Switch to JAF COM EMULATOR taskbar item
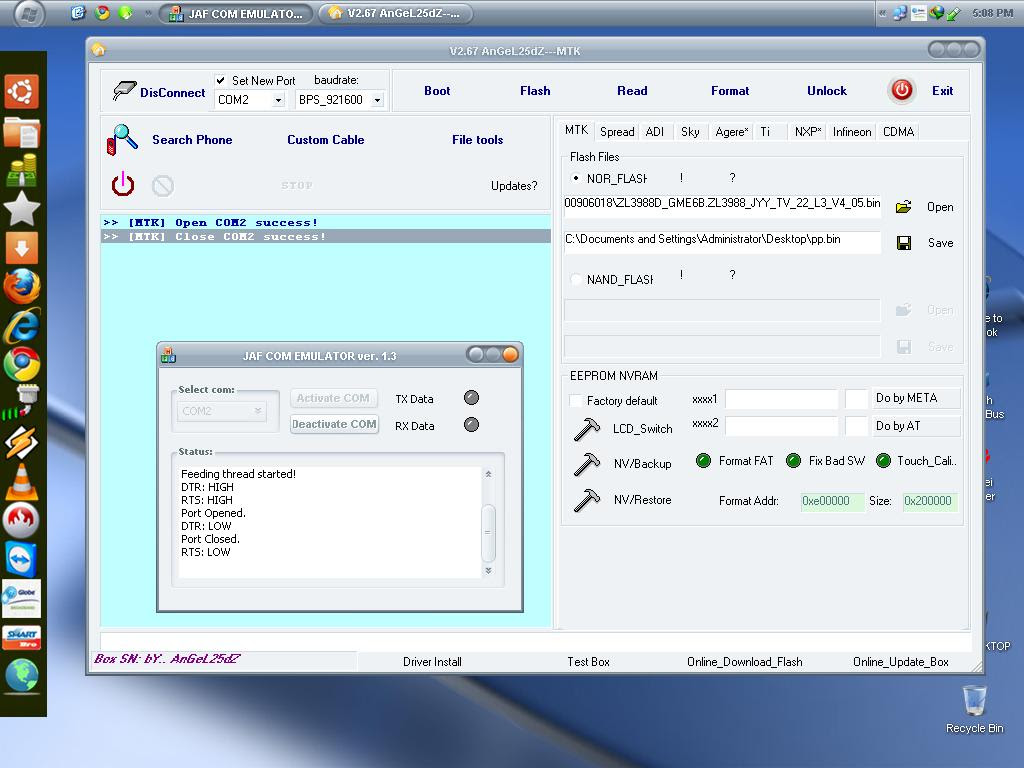This screenshot has width=1024, height=768. pos(236,13)
